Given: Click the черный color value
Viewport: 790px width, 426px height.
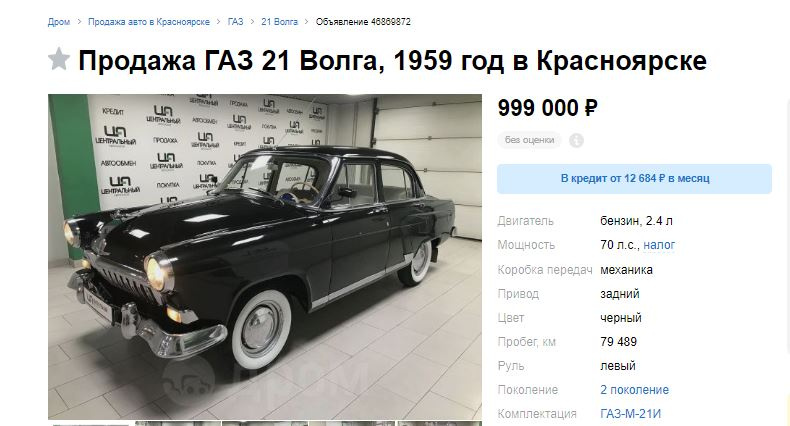Looking at the screenshot, I should click(x=621, y=318).
